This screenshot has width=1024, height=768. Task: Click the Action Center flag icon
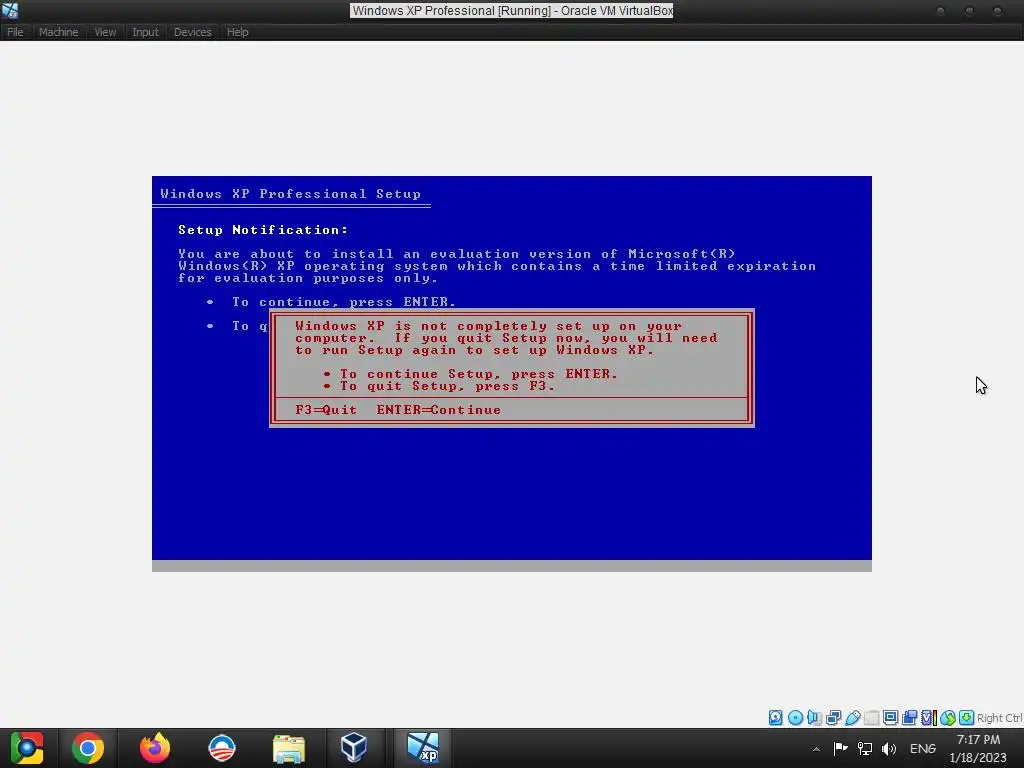tap(840, 748)
